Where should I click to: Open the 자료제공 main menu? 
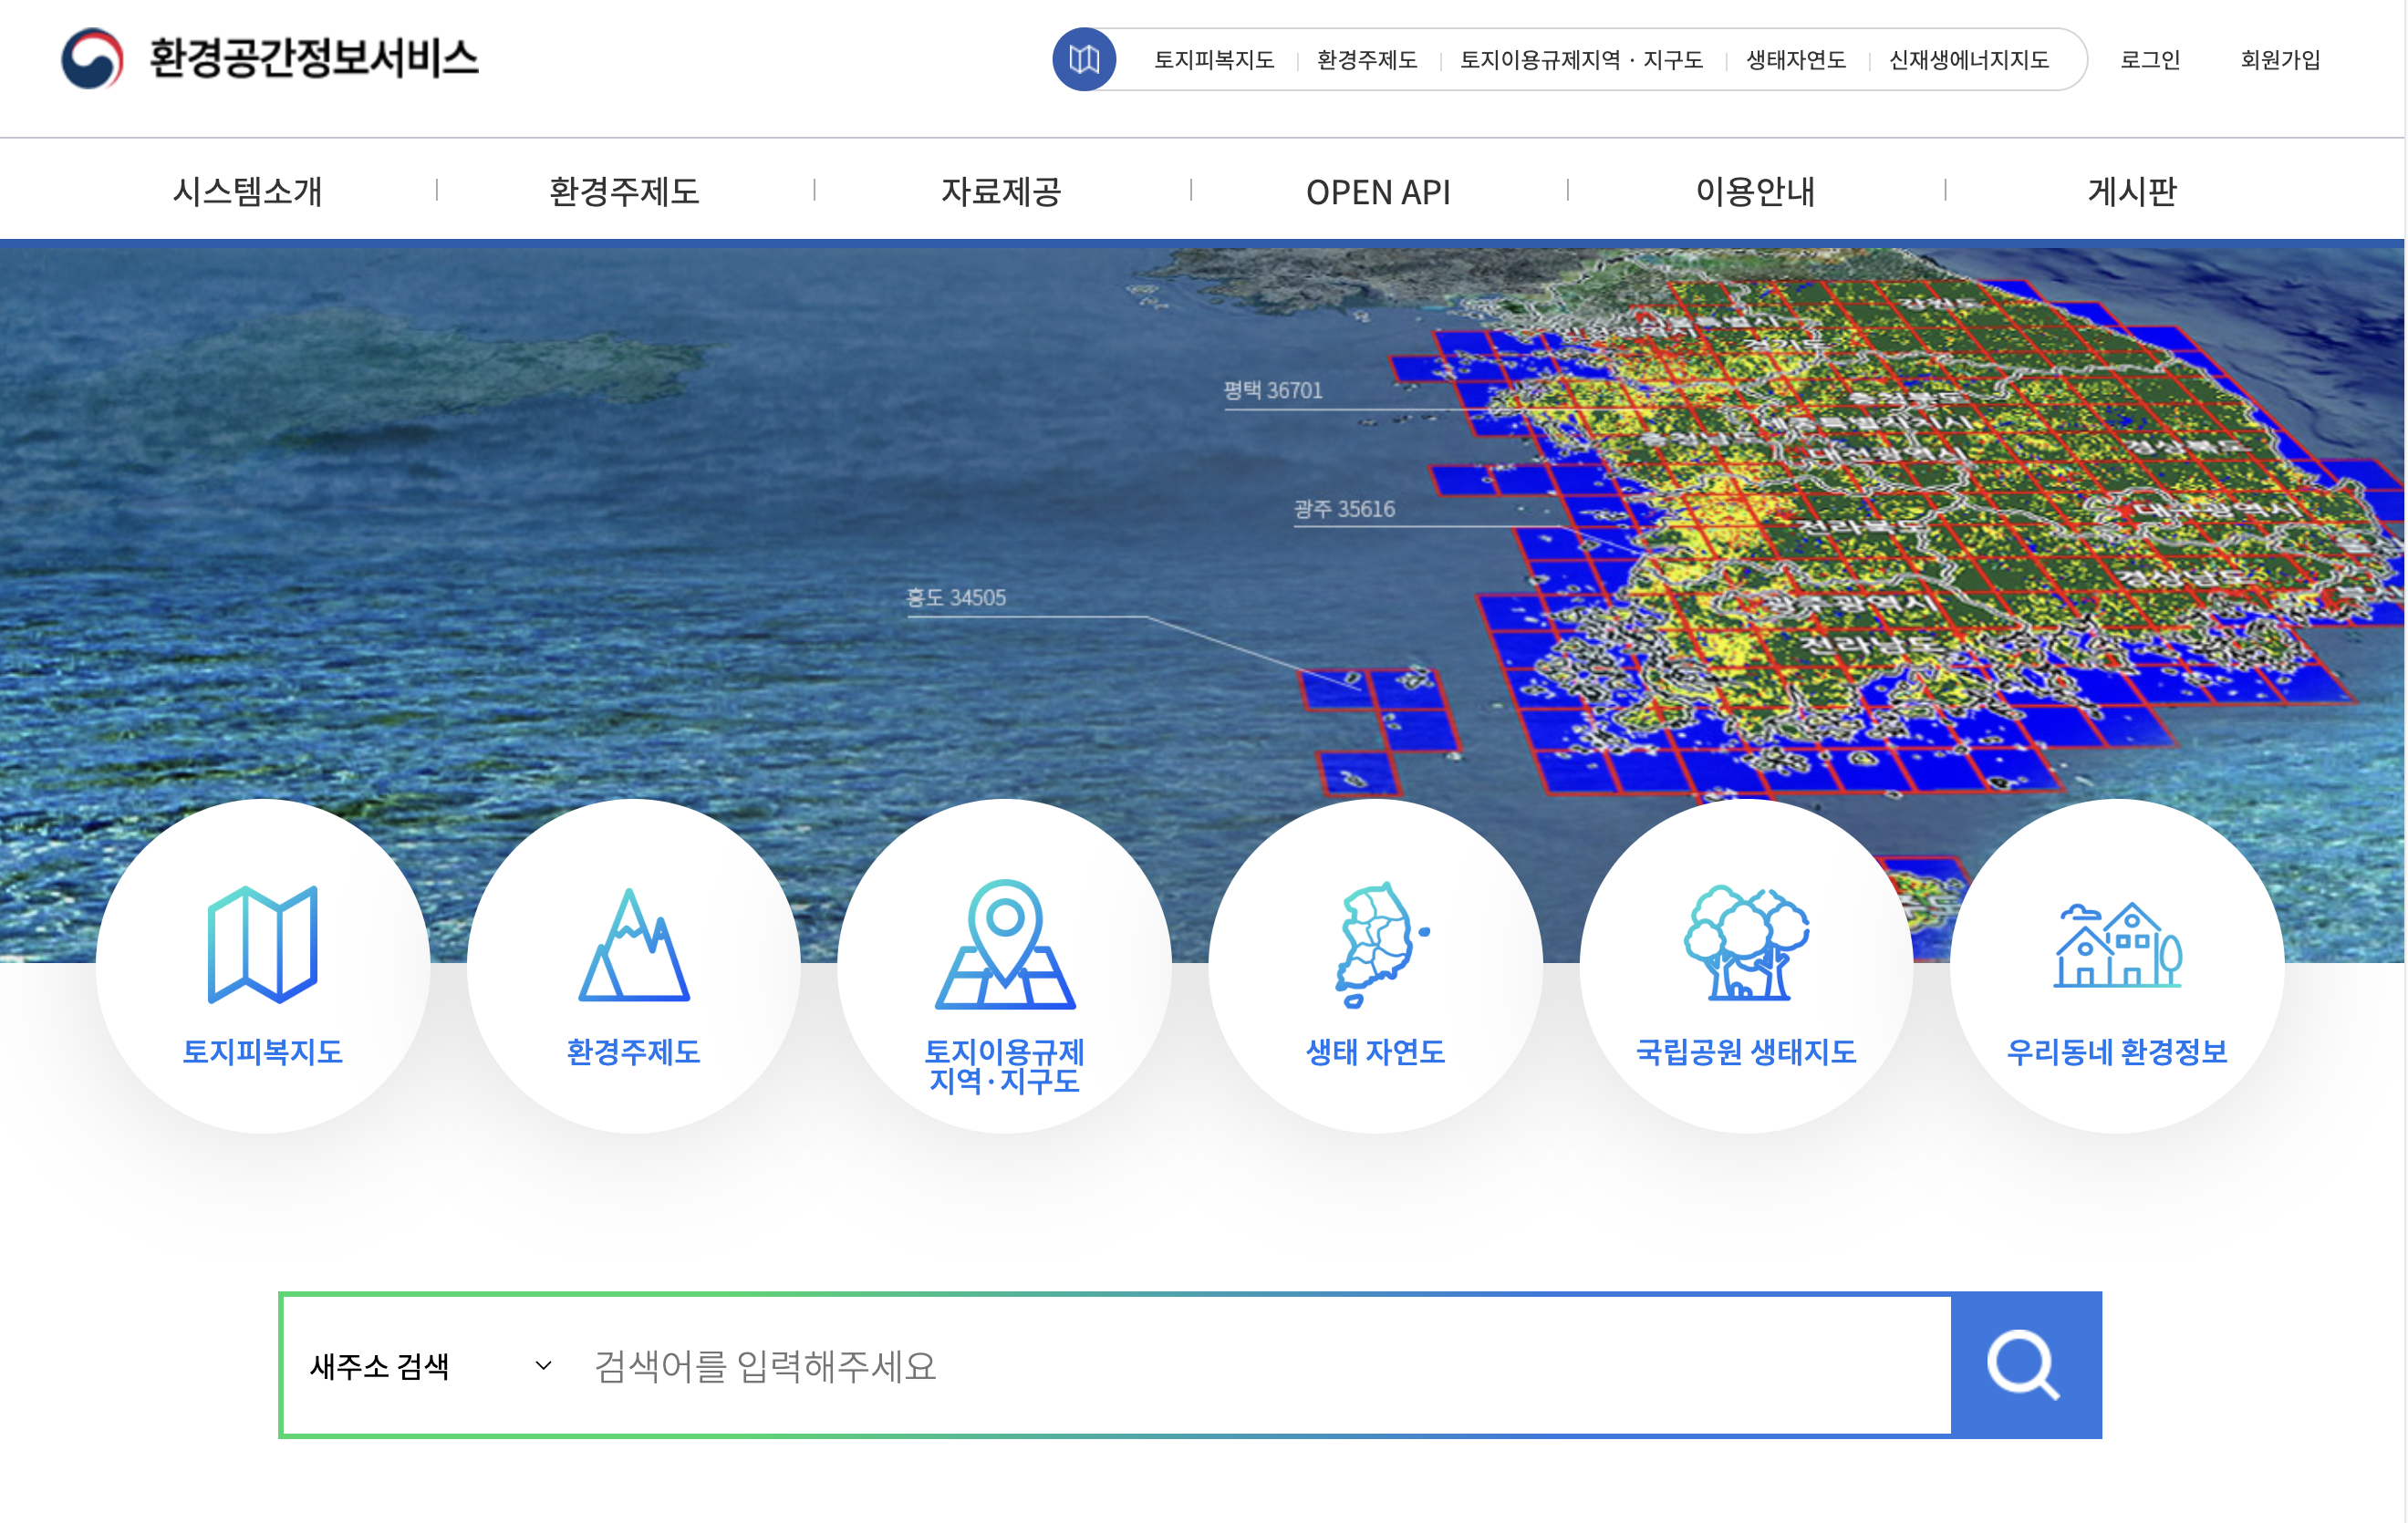pos(1001,191)
